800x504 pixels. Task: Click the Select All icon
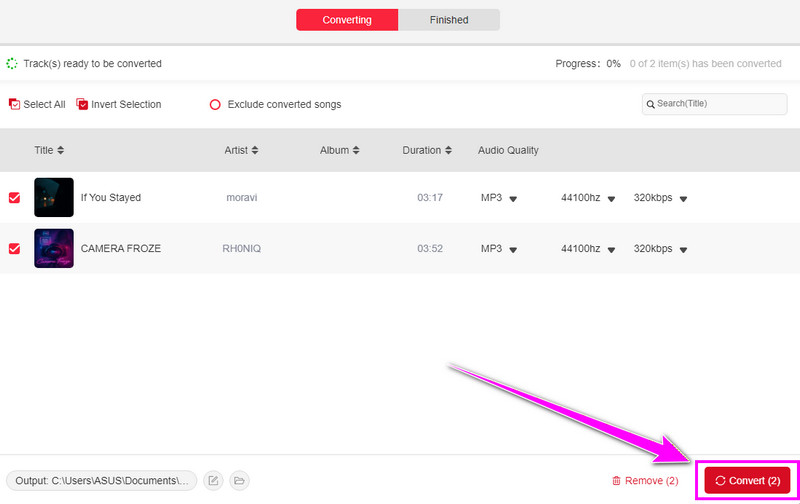(14, 104)
